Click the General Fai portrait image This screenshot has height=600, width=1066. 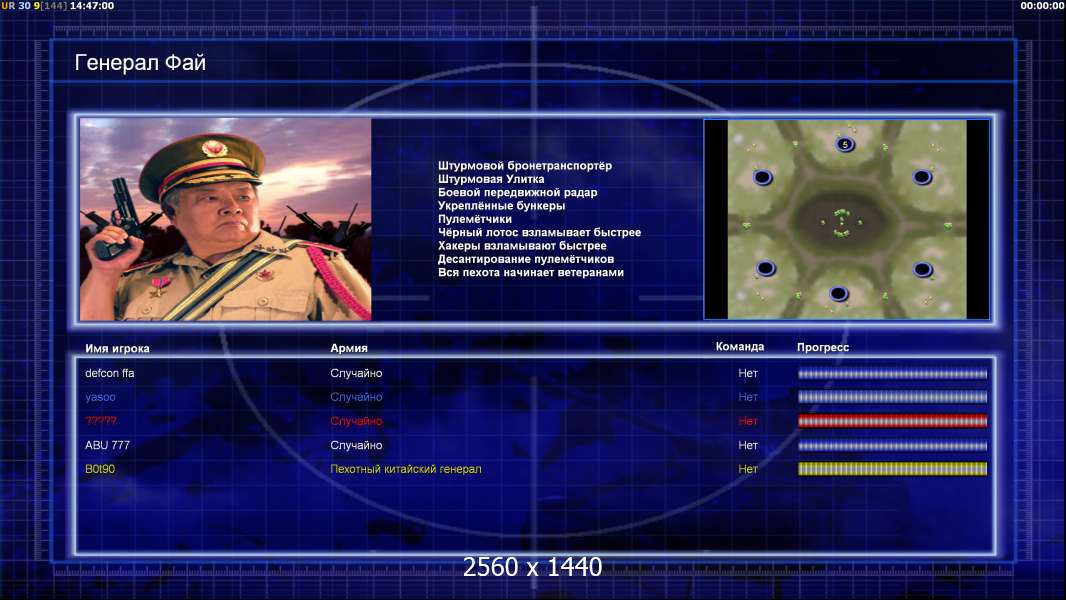point(226,219)
